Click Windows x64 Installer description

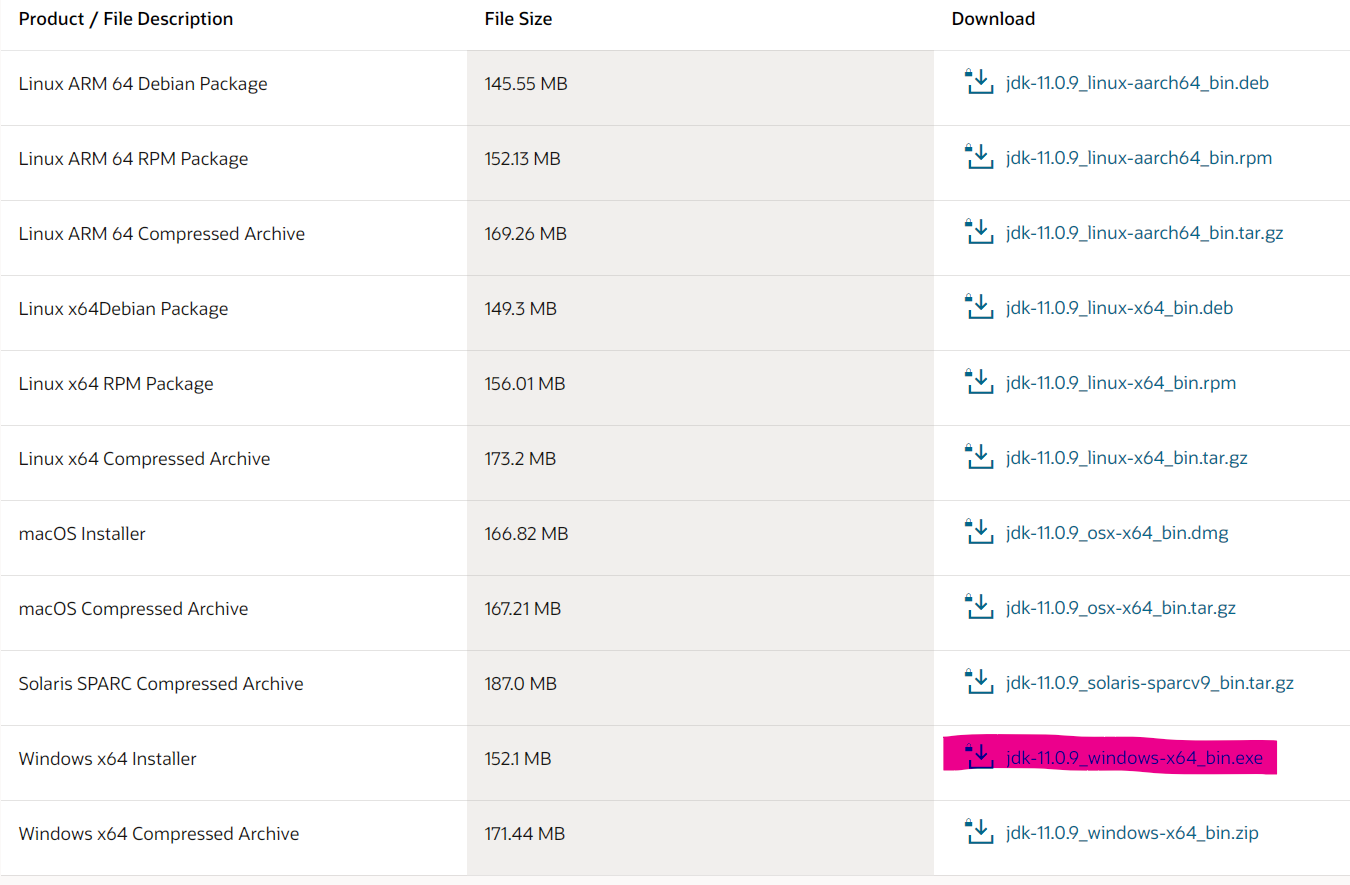108,759
